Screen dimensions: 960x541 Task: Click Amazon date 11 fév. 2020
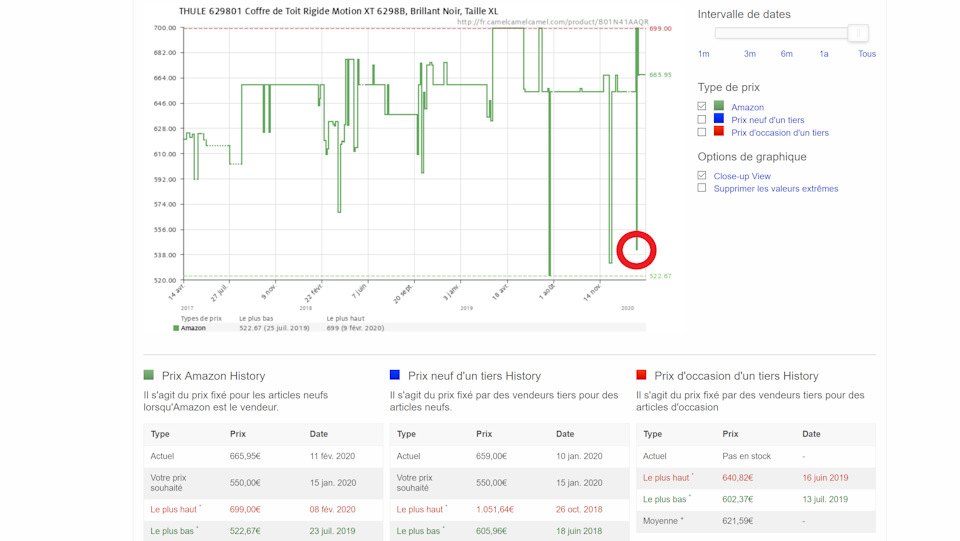(332, 456)
